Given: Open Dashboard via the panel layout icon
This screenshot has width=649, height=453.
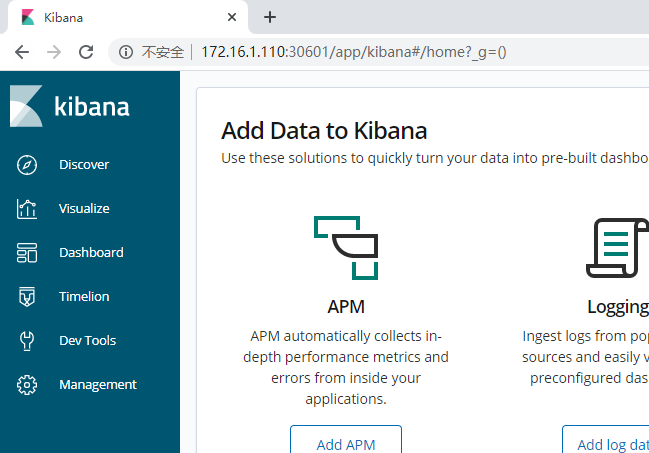Looking at the screenshot, I should 27,253.
